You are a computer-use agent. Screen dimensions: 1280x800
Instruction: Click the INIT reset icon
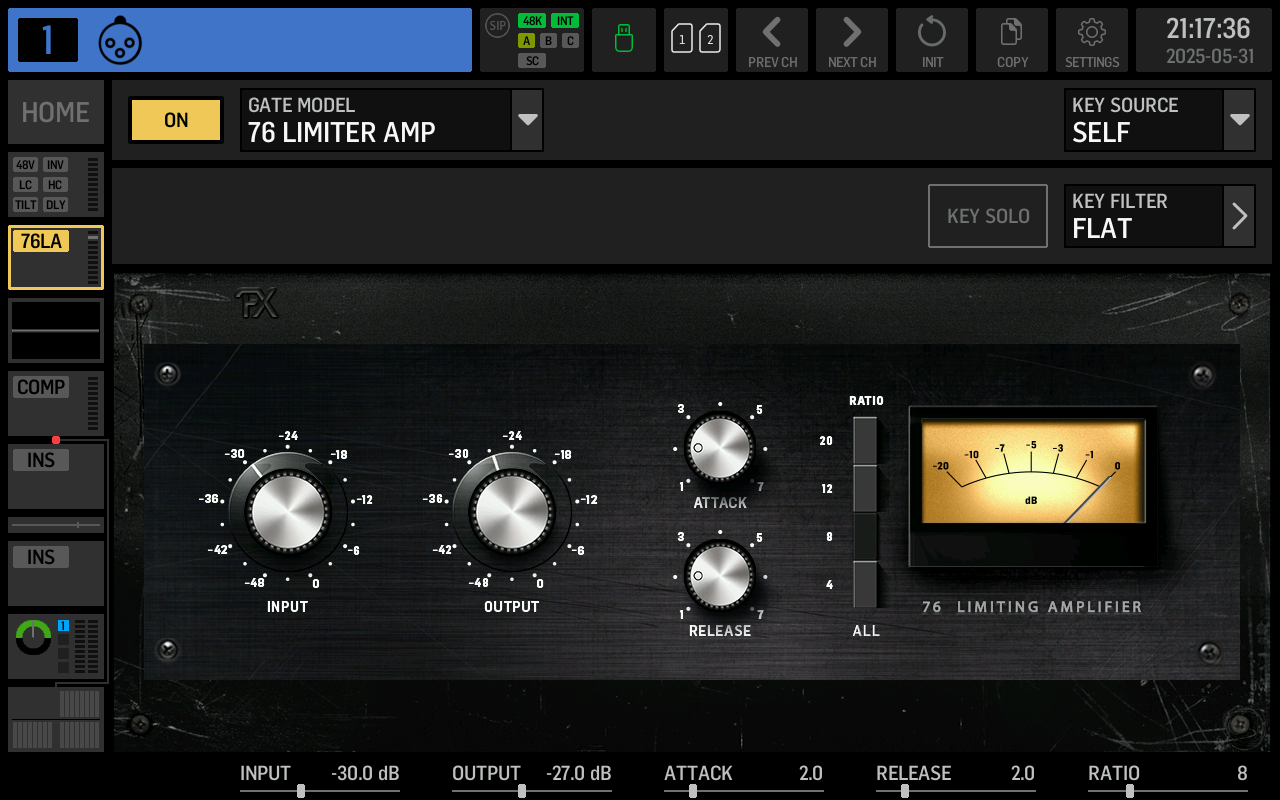click(x=932, y=40)
